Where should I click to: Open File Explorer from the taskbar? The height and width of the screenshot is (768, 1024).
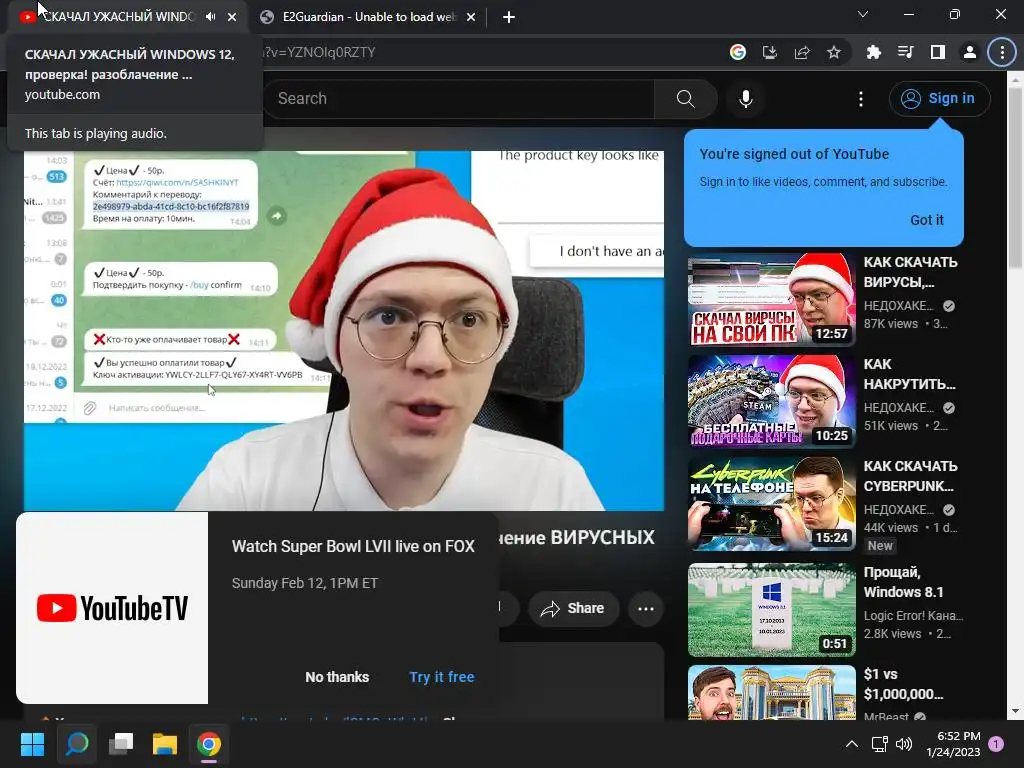(x=165, y=744)
